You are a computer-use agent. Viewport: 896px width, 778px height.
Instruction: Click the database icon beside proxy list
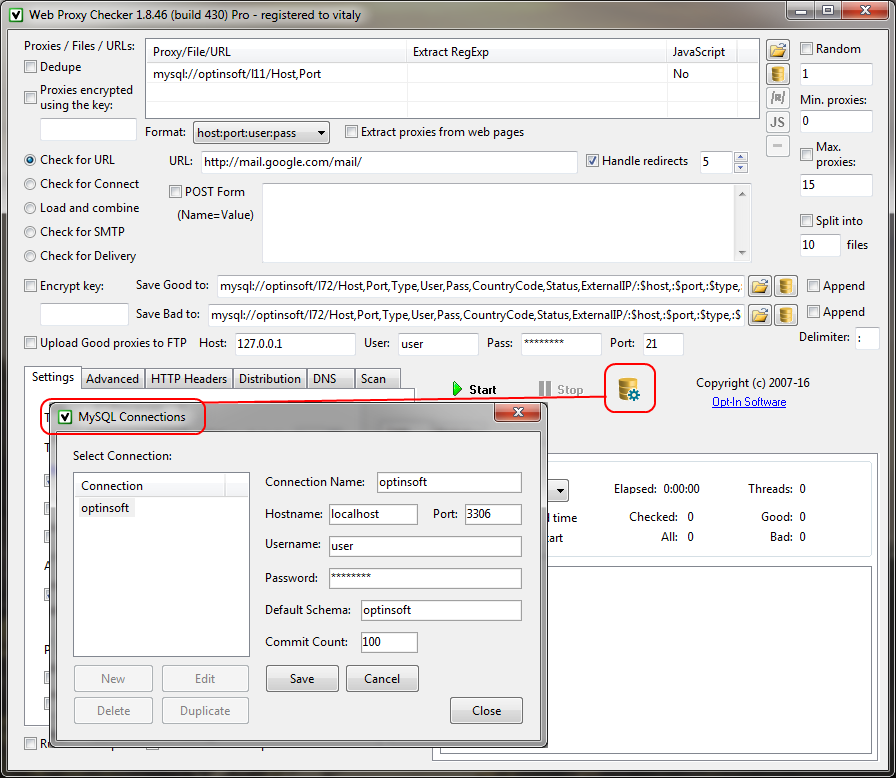777,74
